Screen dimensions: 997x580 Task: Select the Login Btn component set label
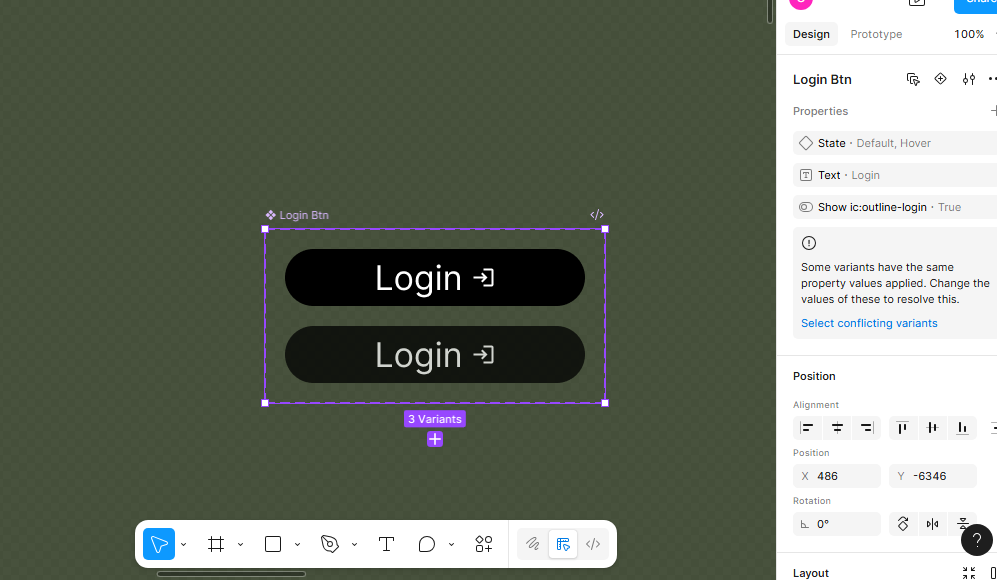[x=297, y=215]
